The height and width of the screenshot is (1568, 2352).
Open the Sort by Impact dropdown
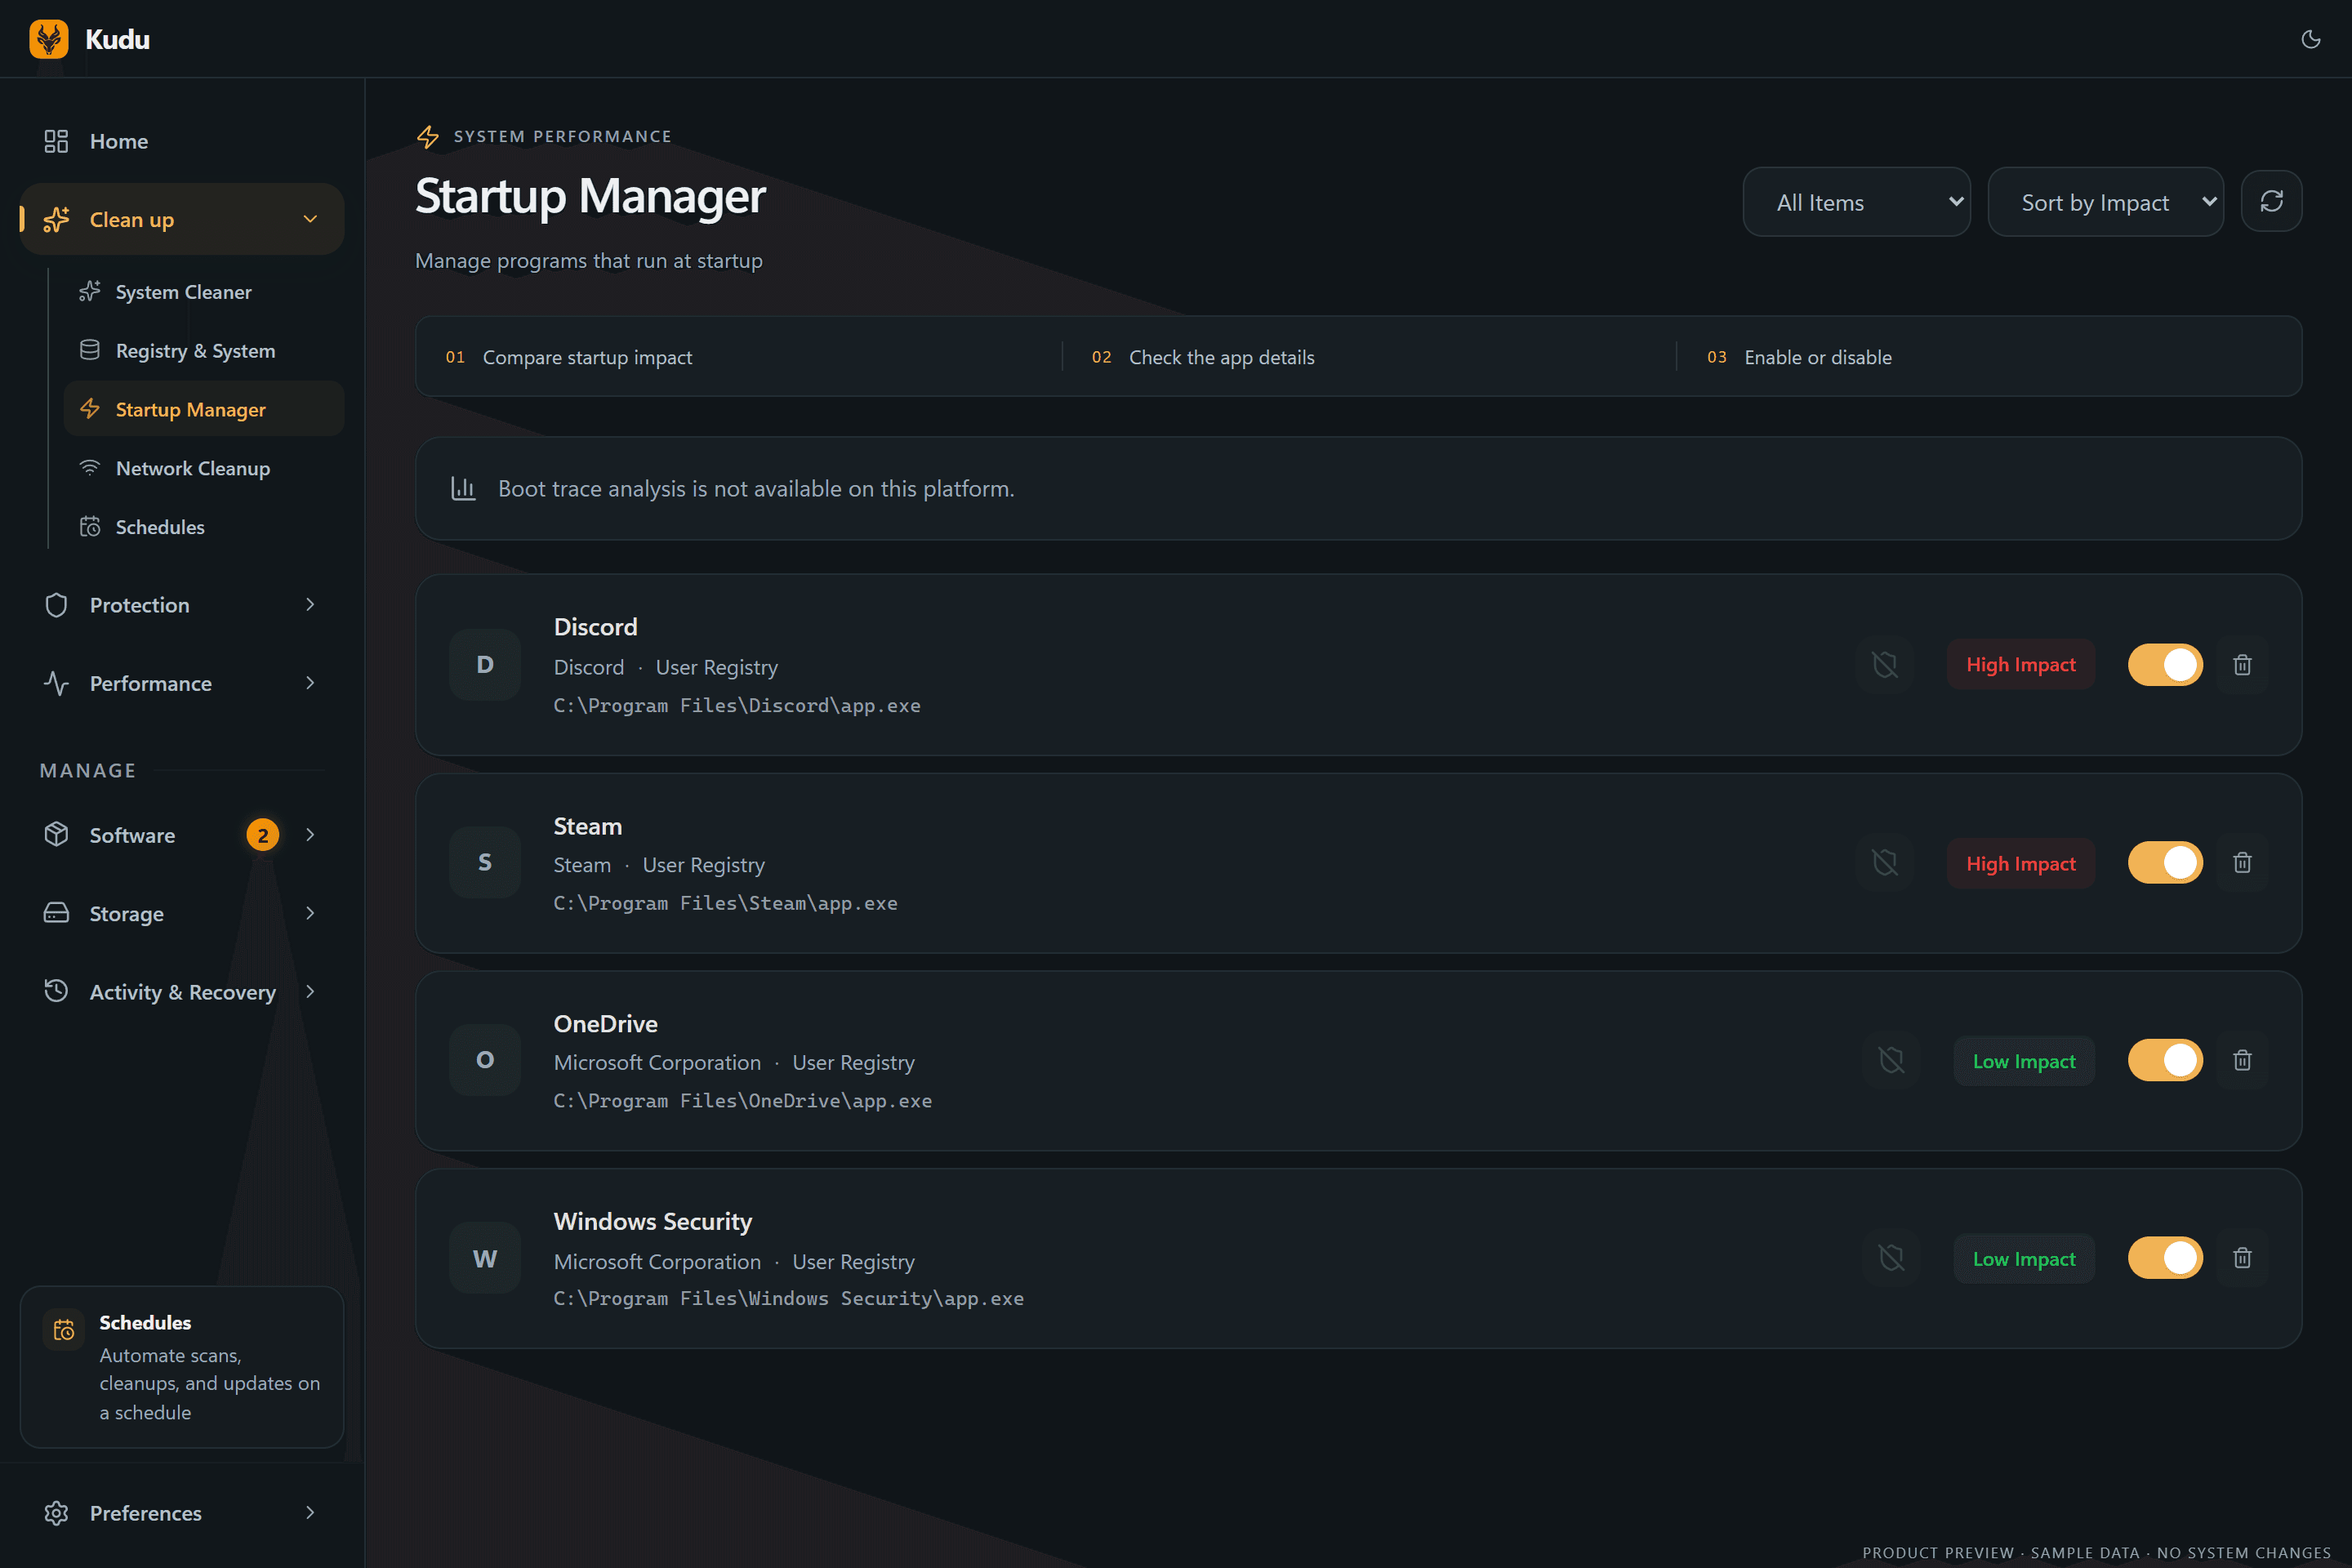coord(2105,202)
